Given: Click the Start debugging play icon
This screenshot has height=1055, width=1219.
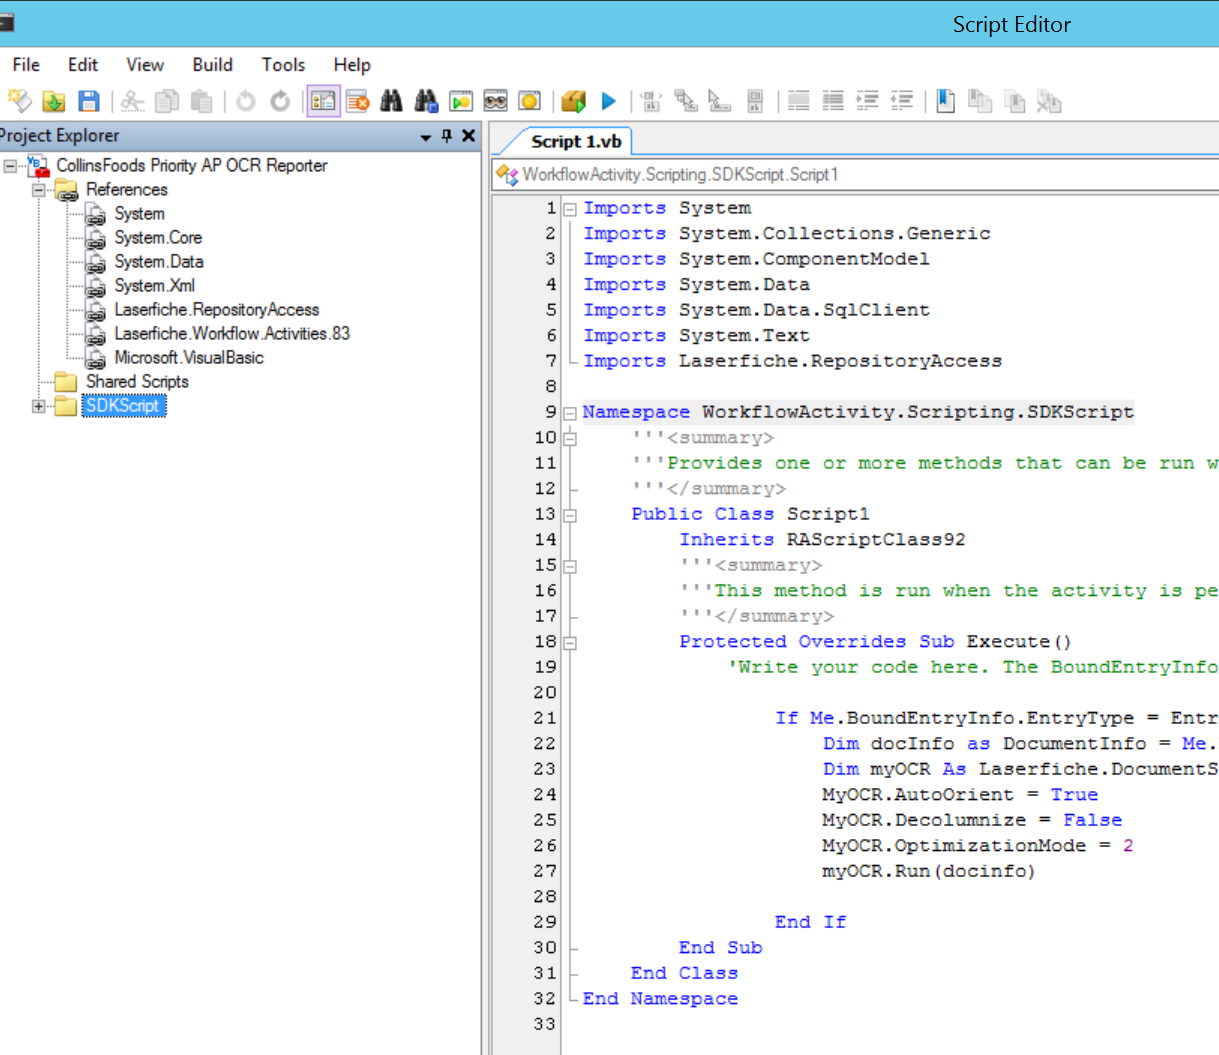Looking at the screenshot, I should pos(608,101).
